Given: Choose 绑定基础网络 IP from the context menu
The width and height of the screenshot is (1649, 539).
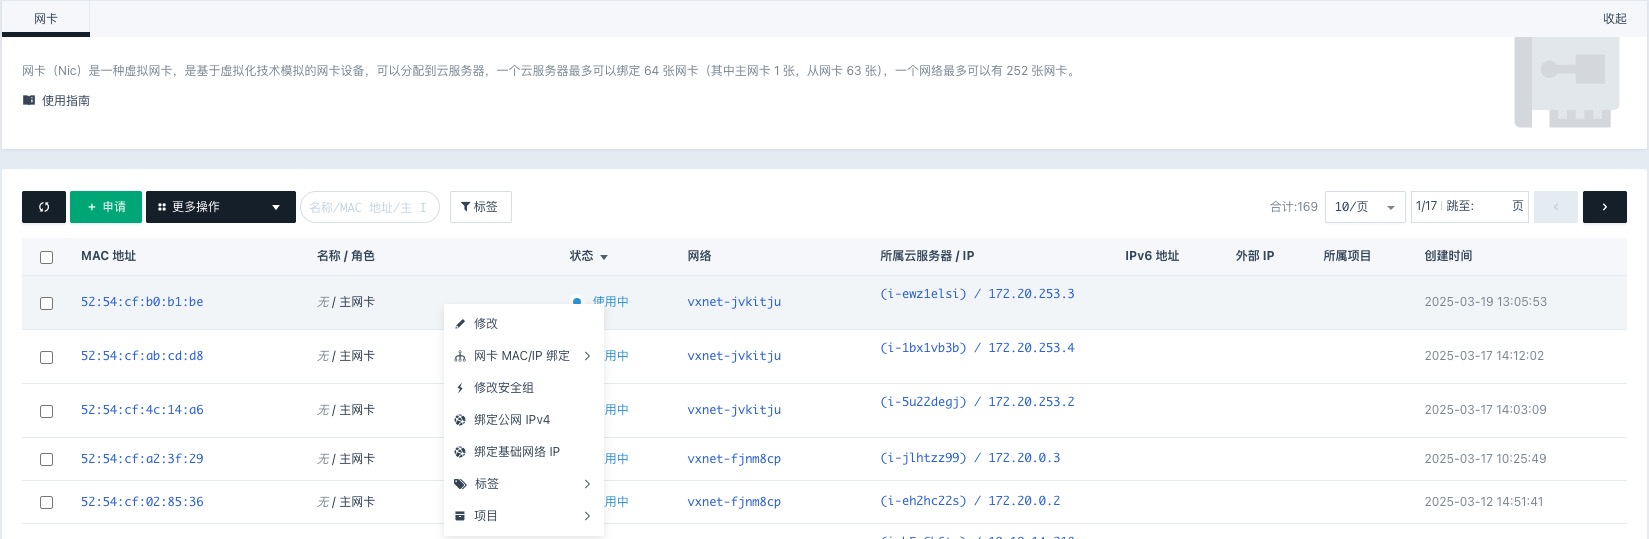Looking at the screenshot, I should pos(516,452).
